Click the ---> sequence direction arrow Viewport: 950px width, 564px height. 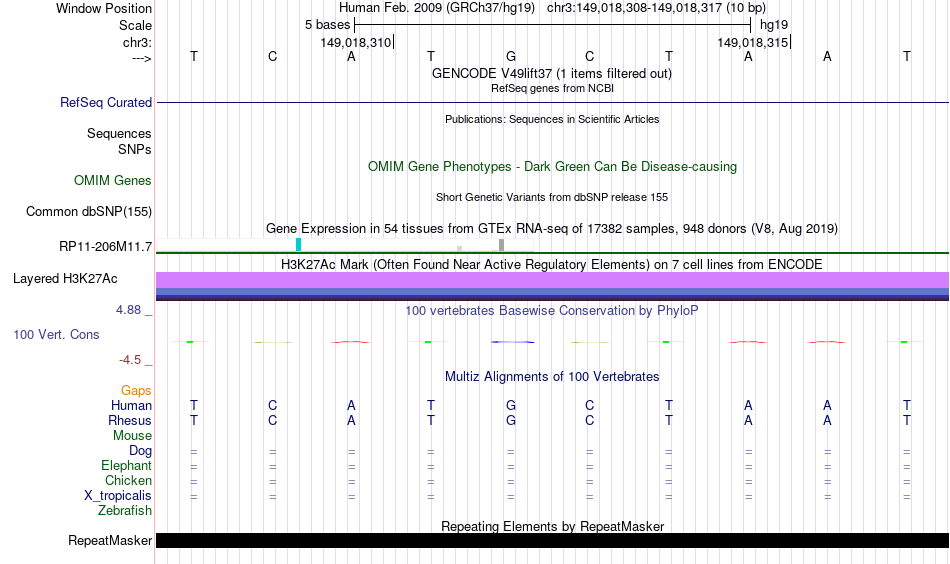click(142, 58)
